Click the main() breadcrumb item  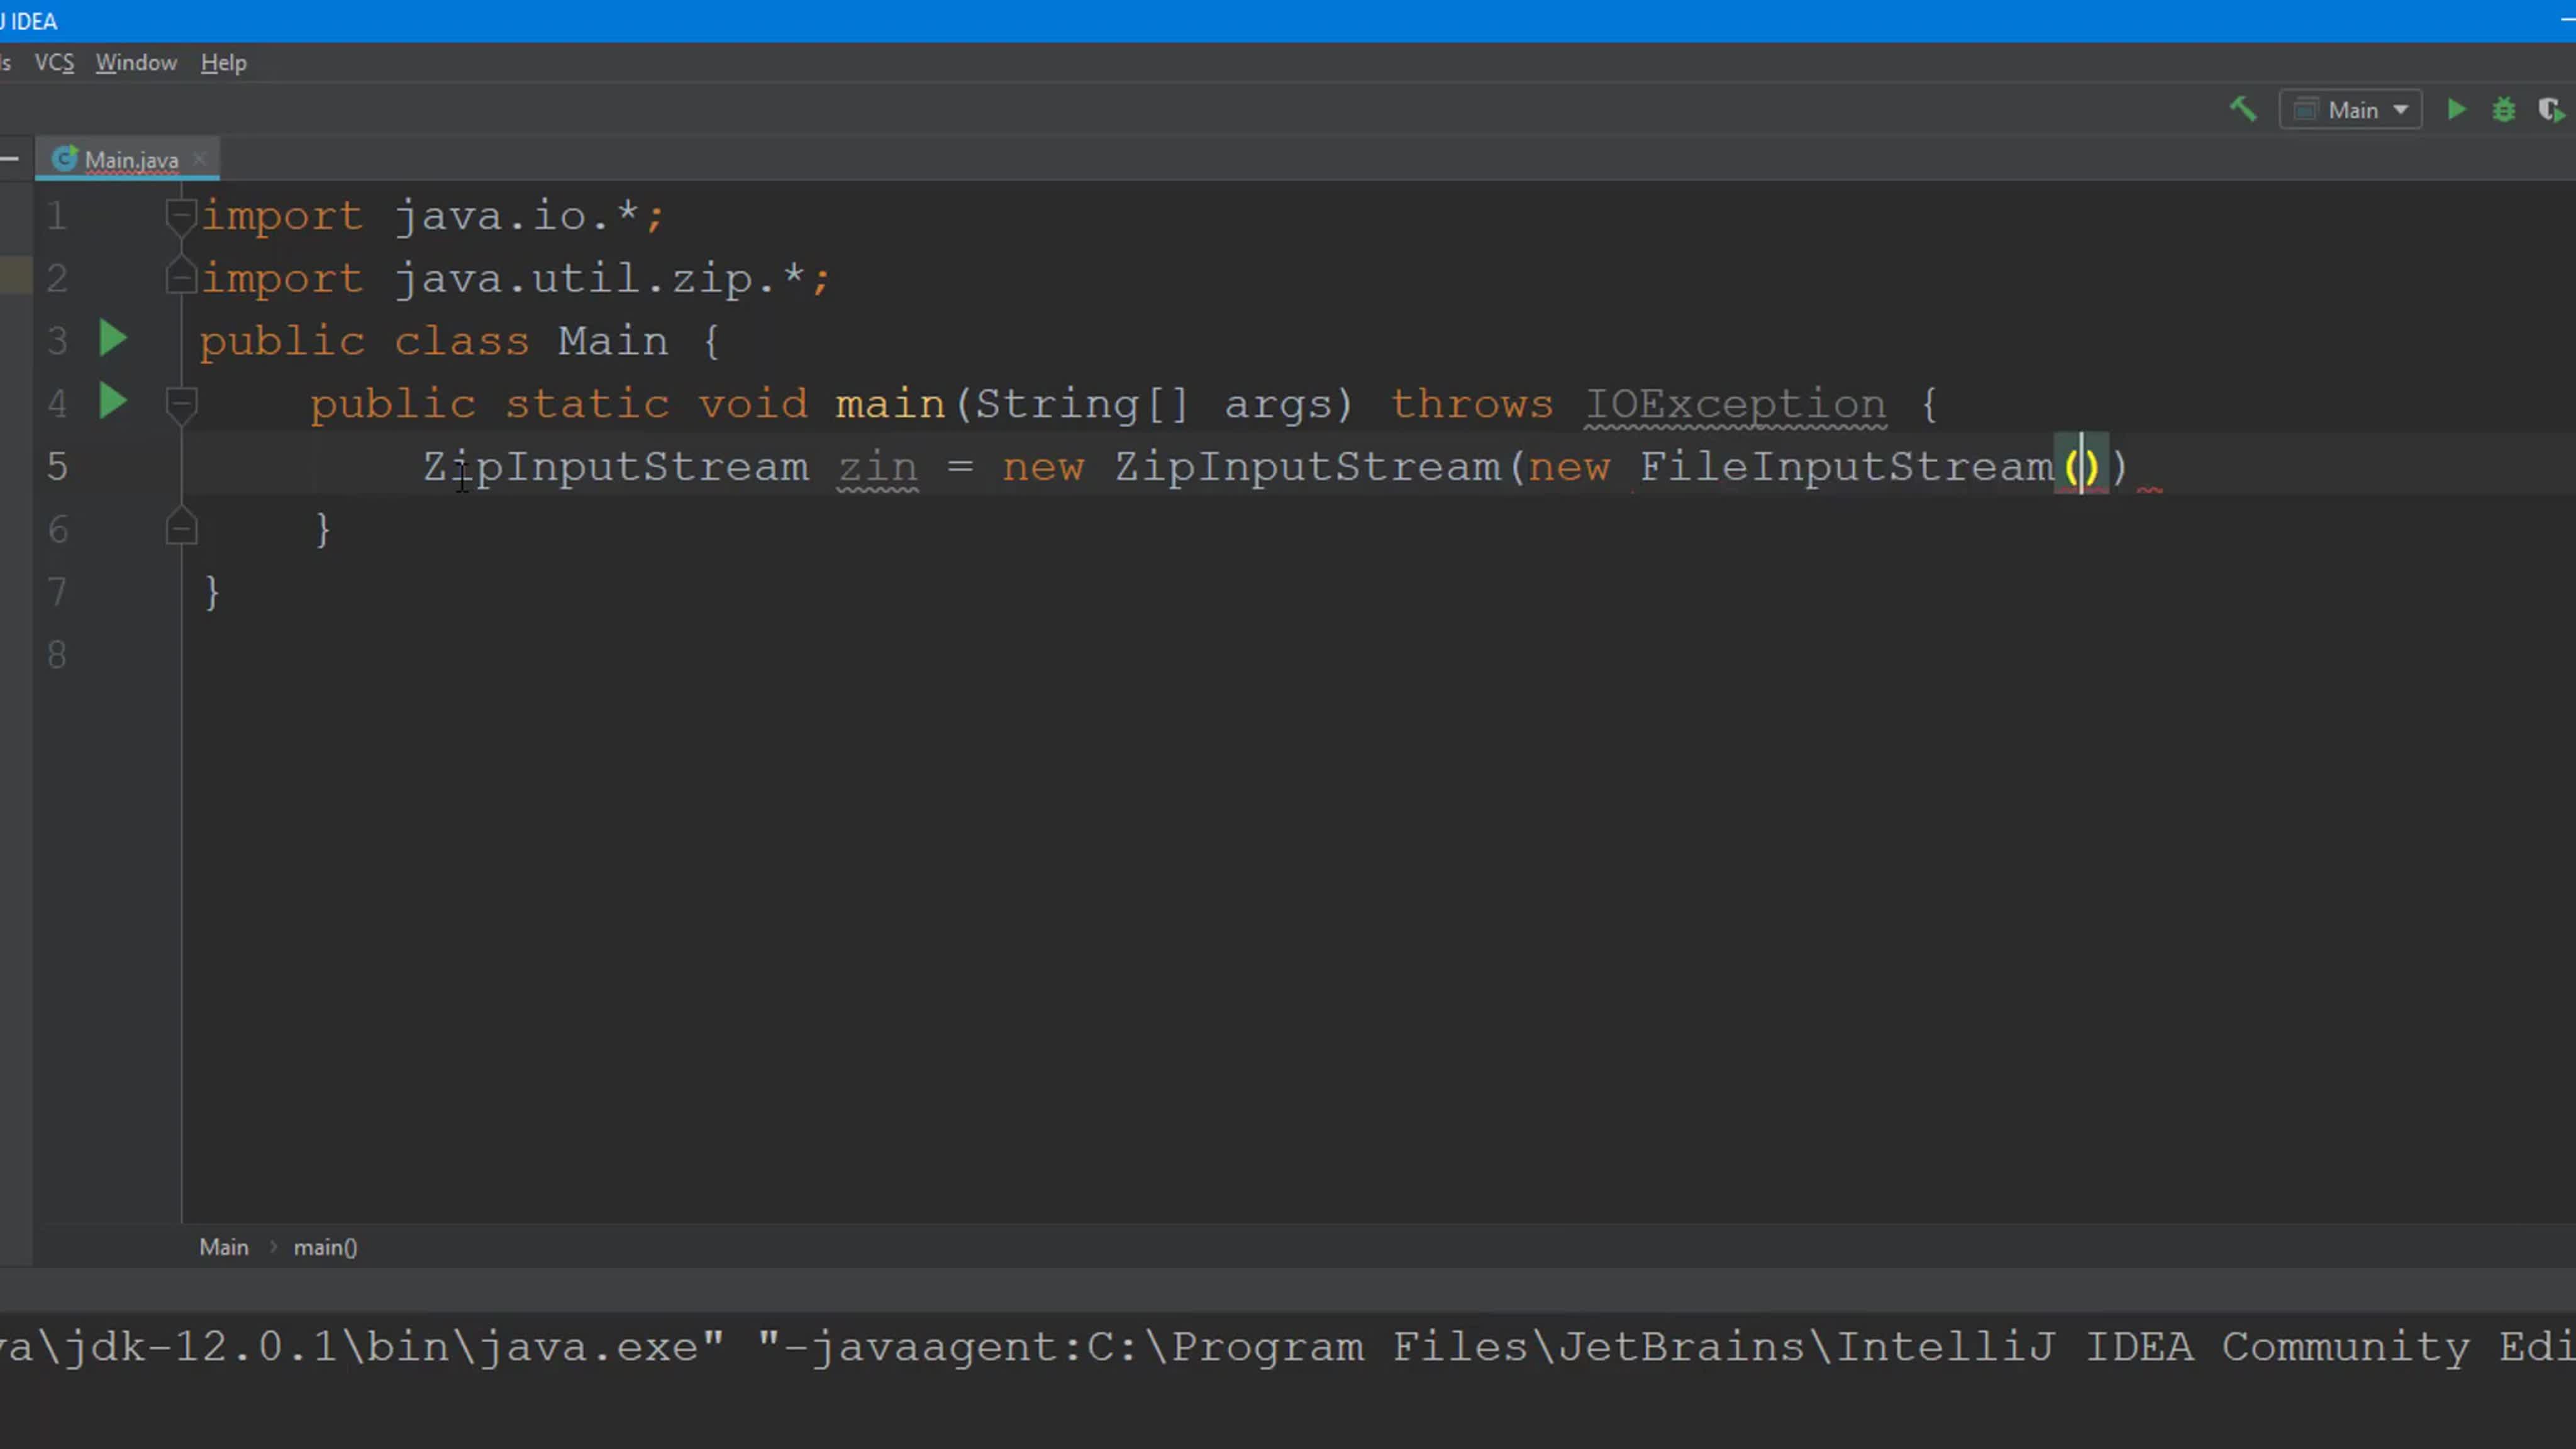pos(325,1247)
